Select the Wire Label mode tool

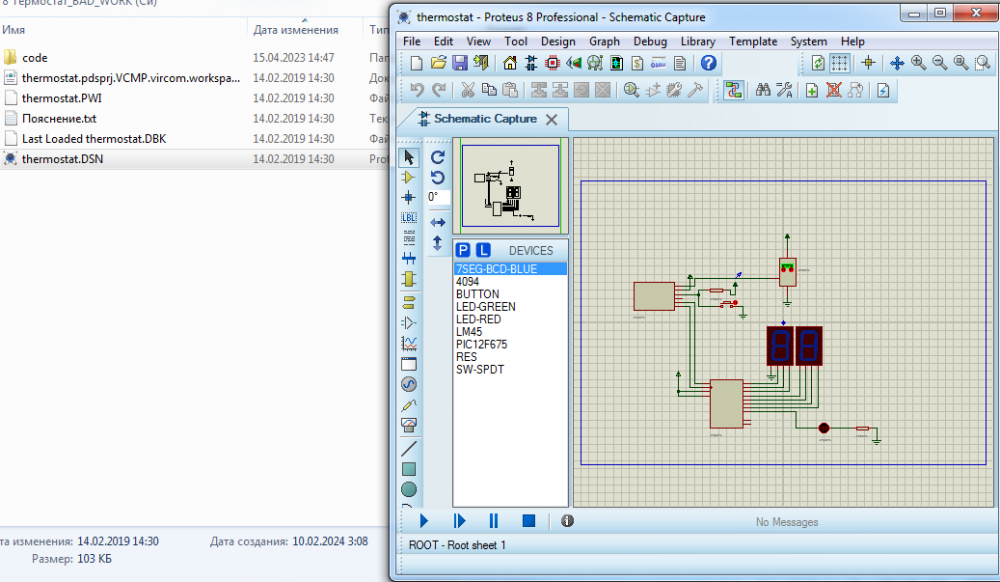(409, 217)
